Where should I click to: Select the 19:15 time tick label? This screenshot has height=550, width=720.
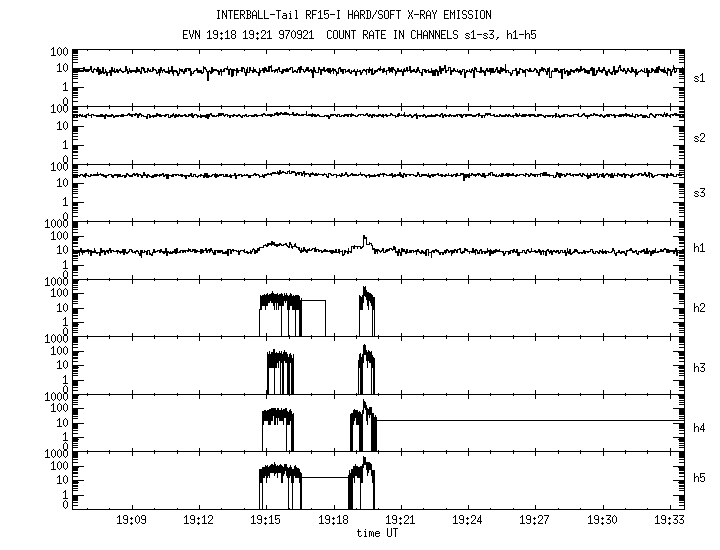click(265, 521)
